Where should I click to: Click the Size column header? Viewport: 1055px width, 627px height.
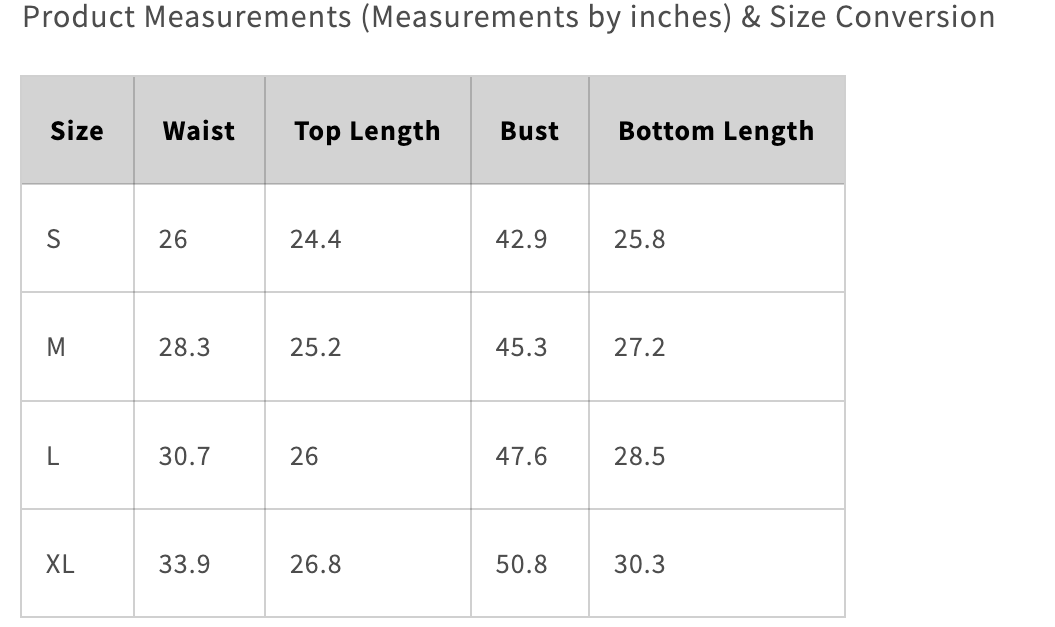[x=77, y=131]
